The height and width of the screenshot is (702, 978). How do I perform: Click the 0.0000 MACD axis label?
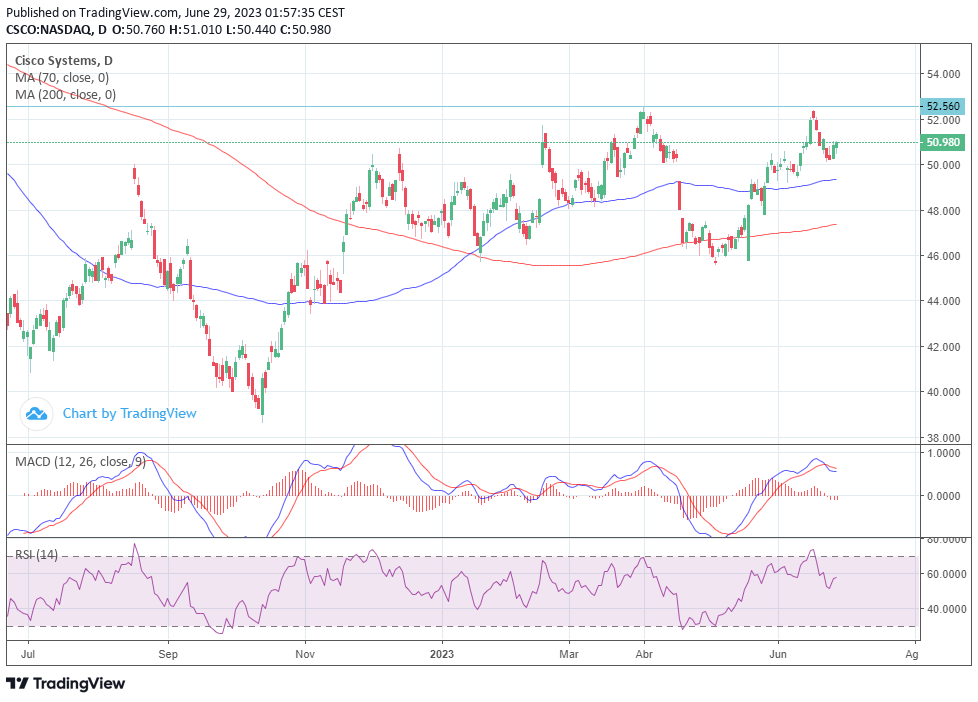click(x=943, y=496)
